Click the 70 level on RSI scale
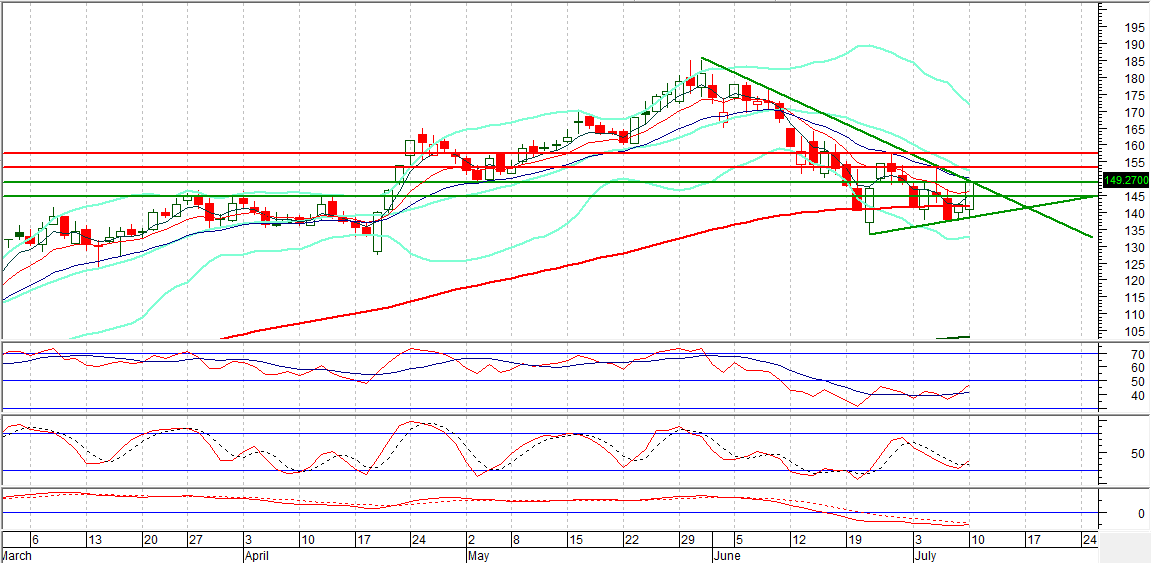Viewport: 1151px width, 563px height. point(1138,354)
